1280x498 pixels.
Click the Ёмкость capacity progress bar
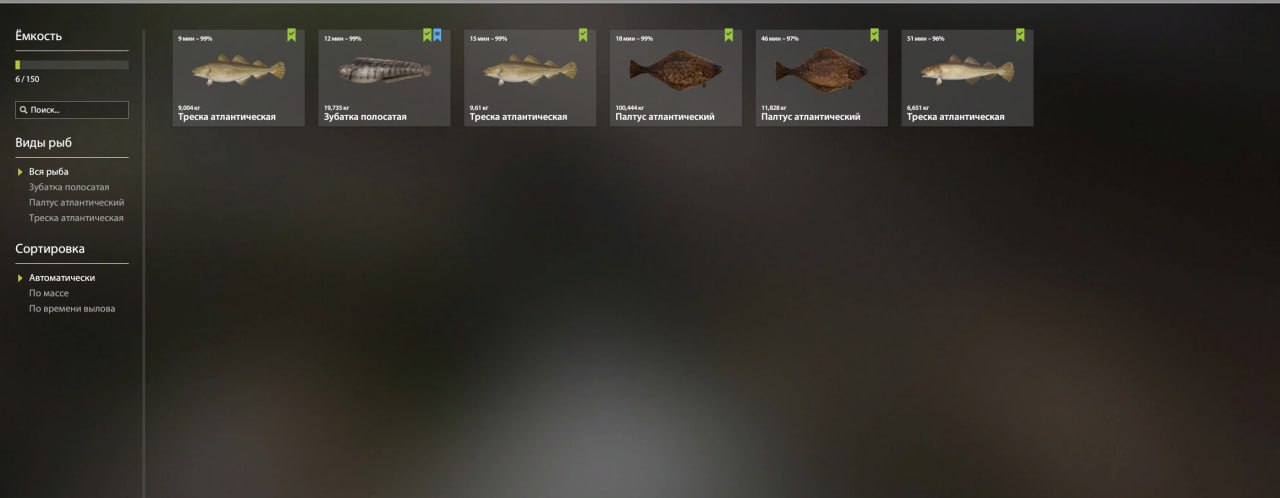point(72,65)
